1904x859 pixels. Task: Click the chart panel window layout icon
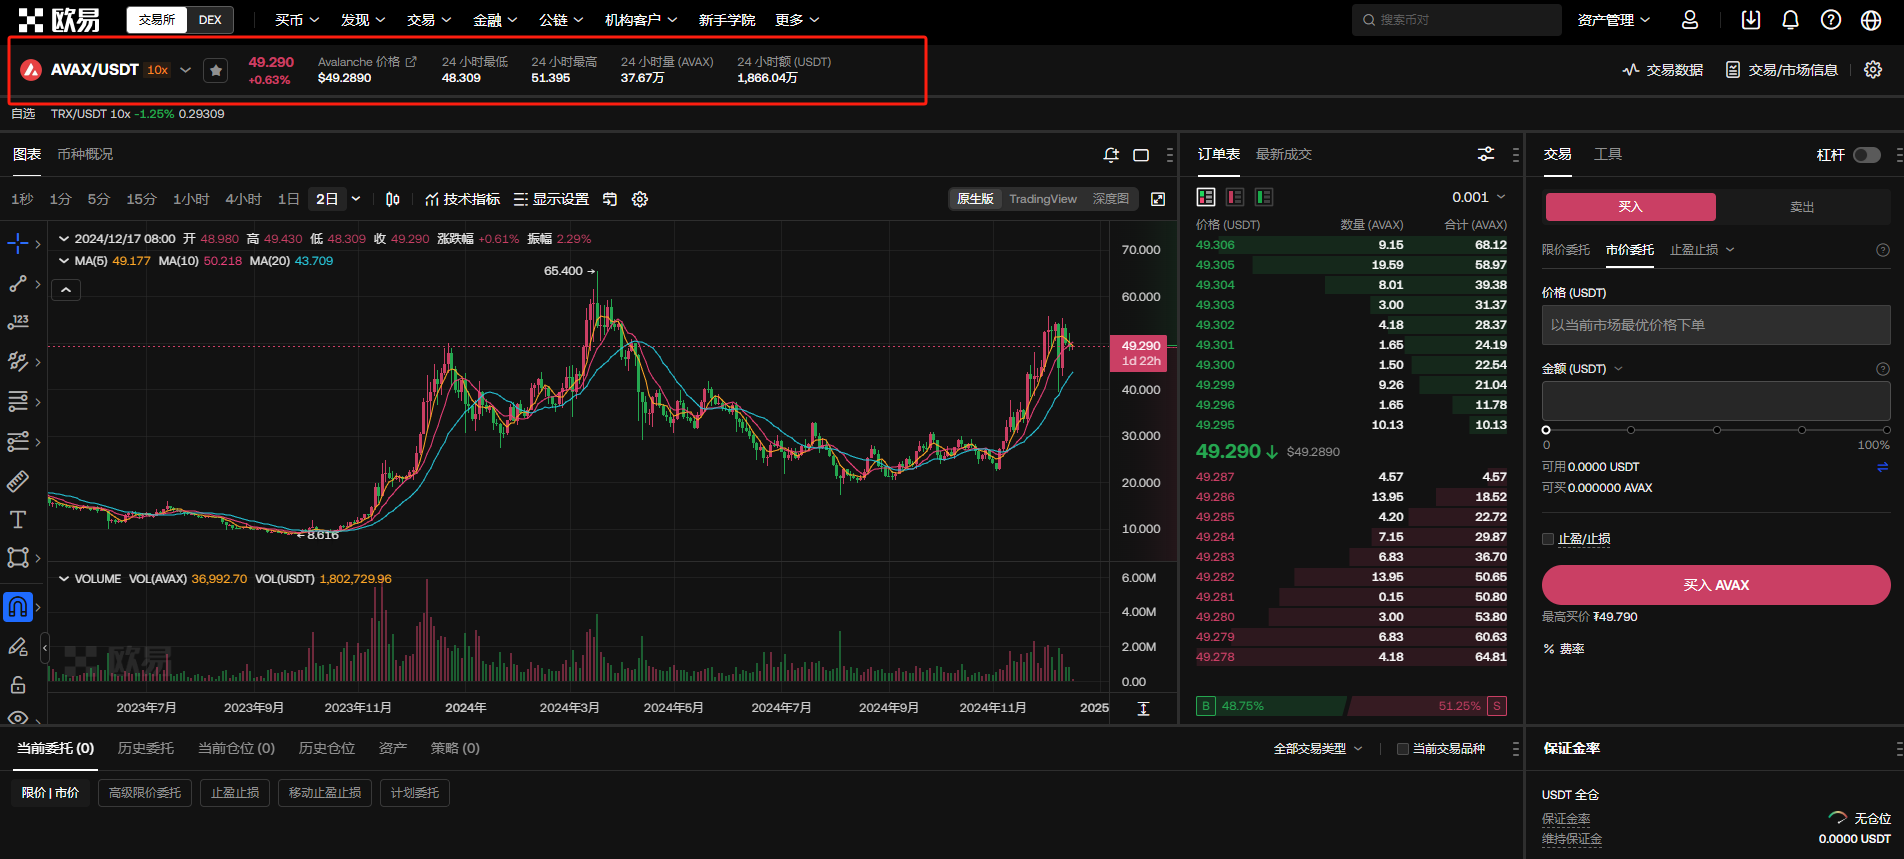click(1141, 154)
